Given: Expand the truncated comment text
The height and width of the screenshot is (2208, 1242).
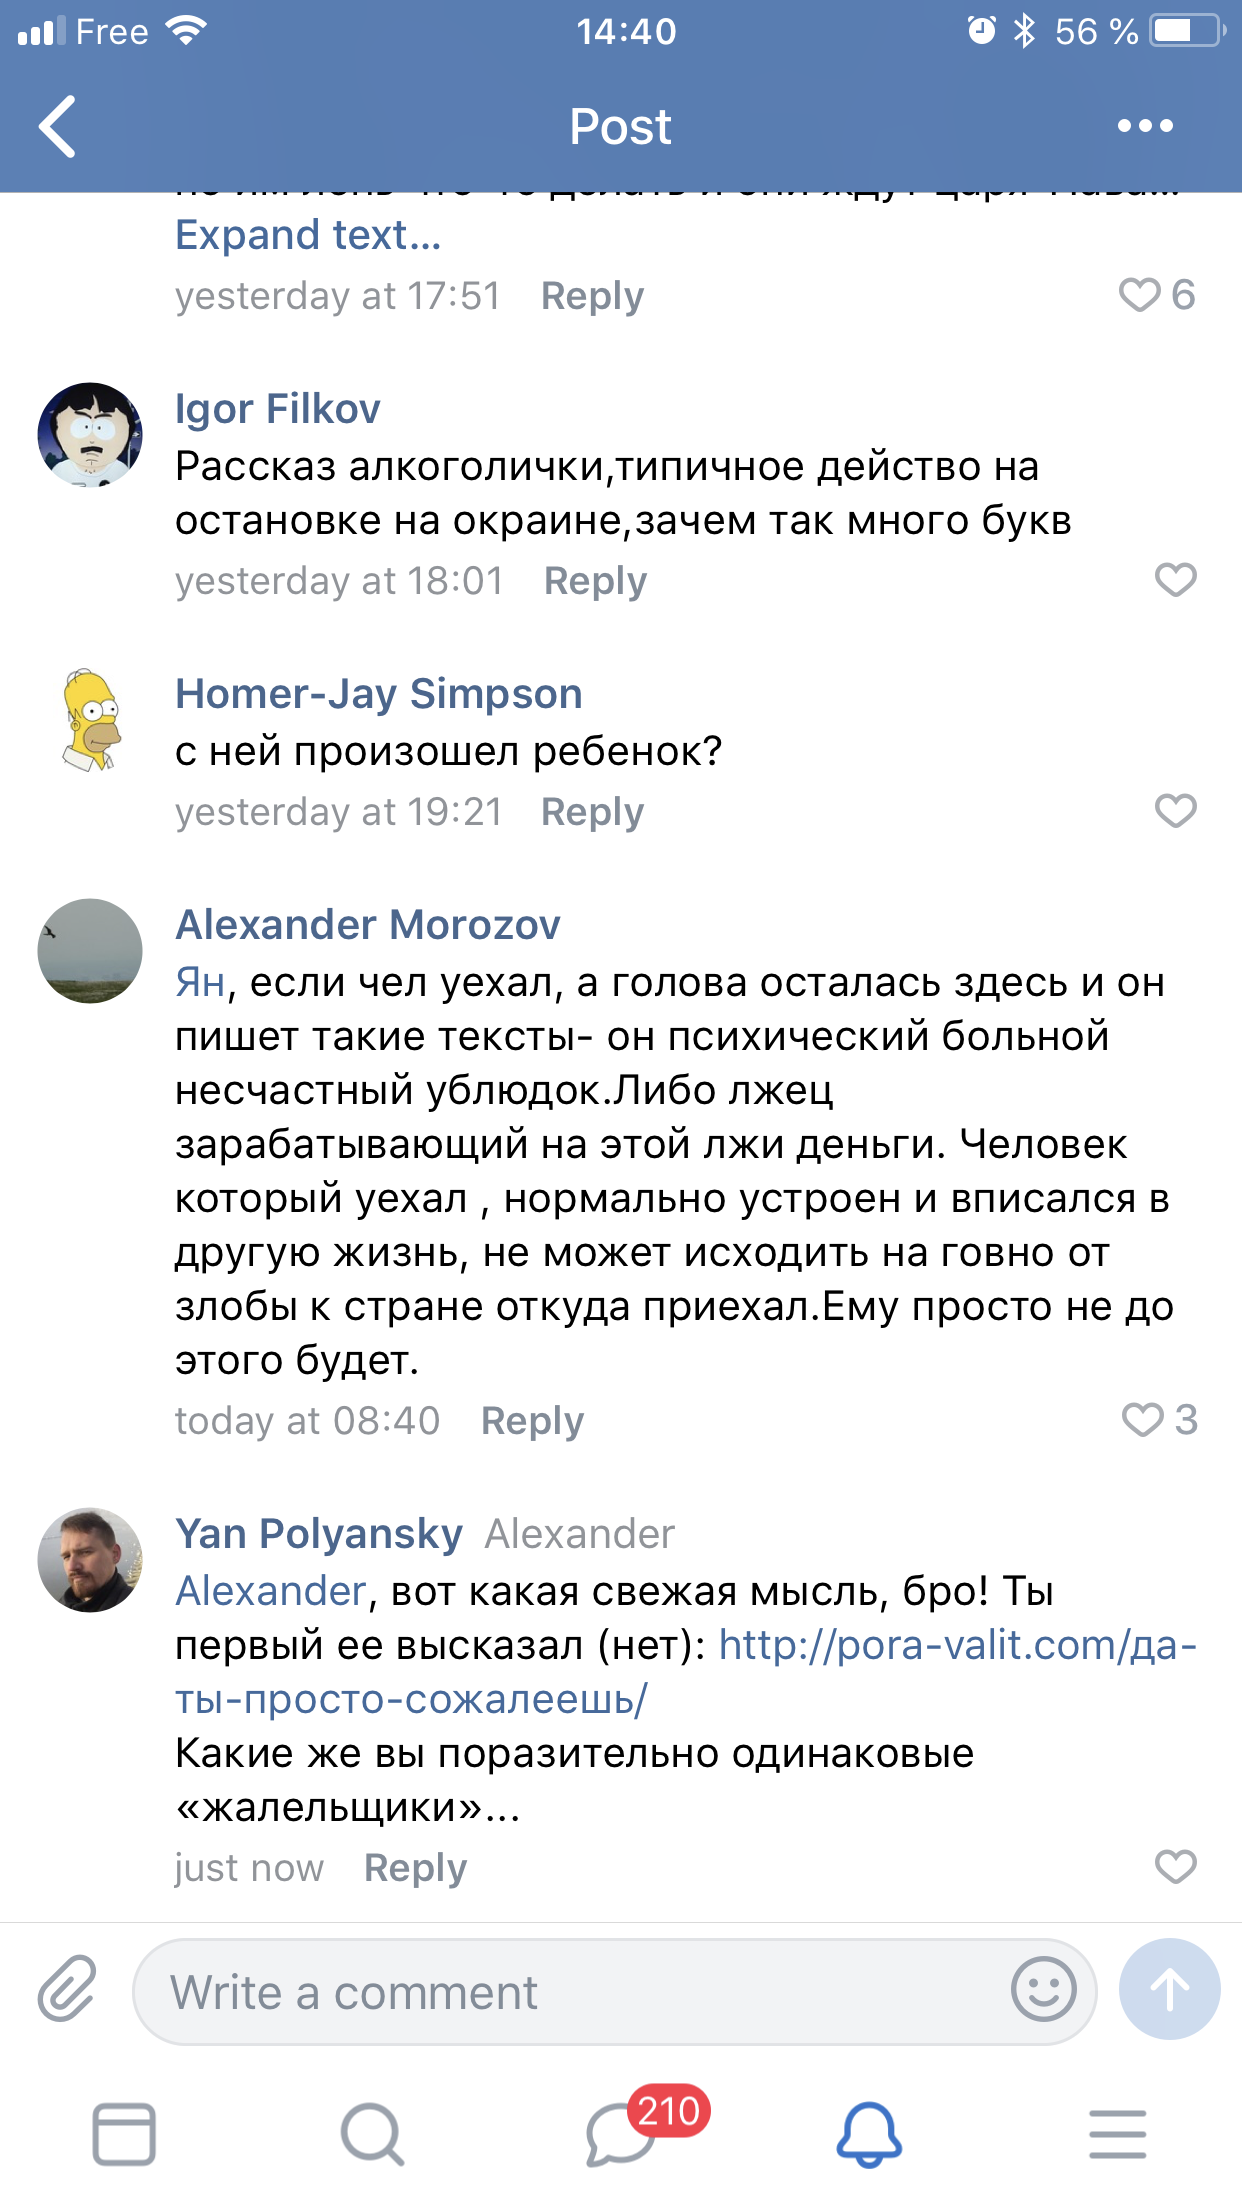Looking at the screenshot, I should pos(308,235).
